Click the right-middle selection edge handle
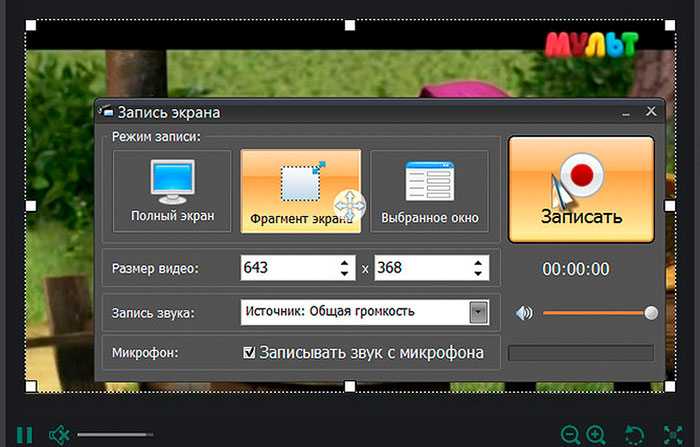 (670, 206)
